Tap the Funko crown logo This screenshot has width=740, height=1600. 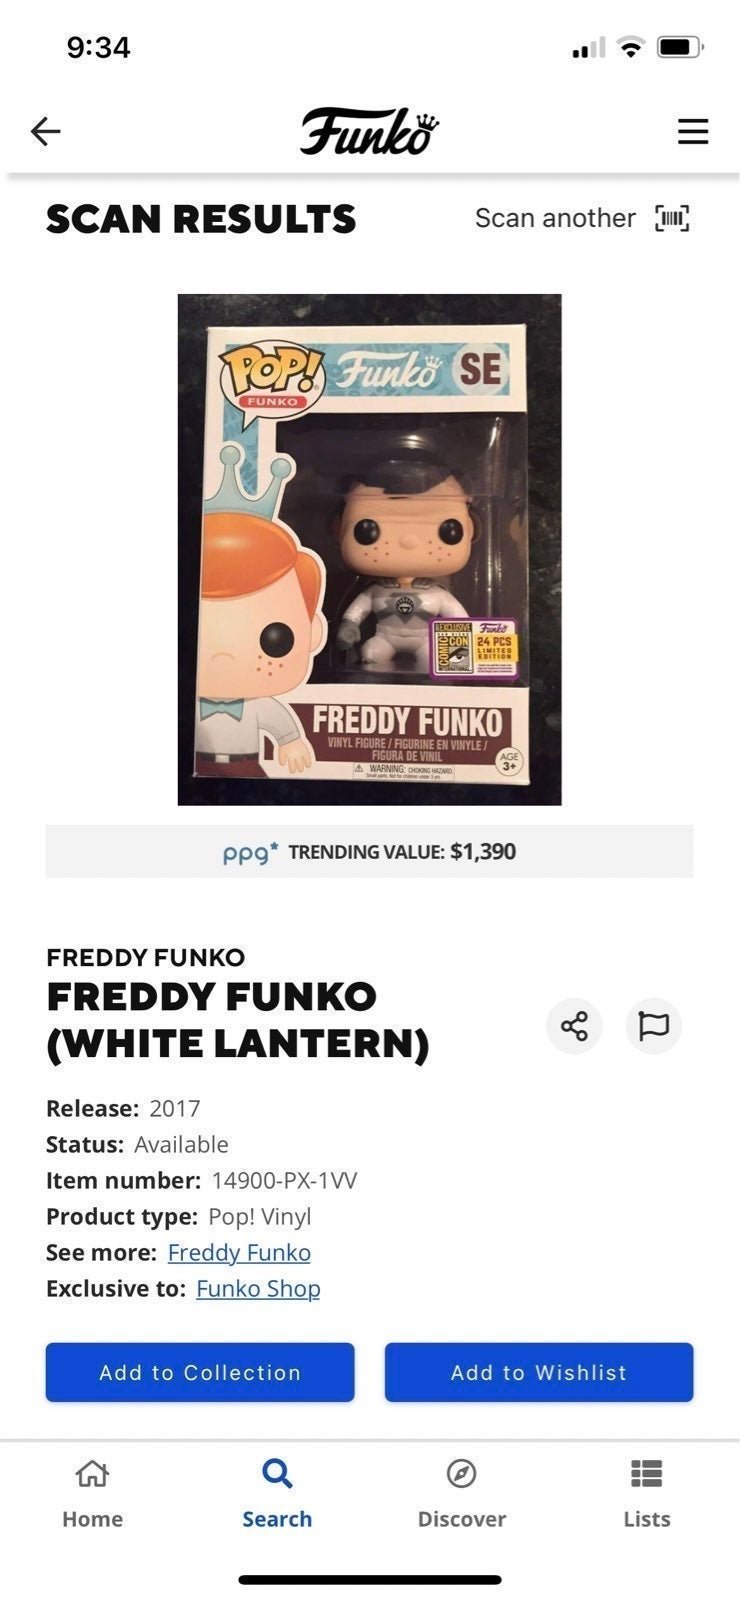370,131
